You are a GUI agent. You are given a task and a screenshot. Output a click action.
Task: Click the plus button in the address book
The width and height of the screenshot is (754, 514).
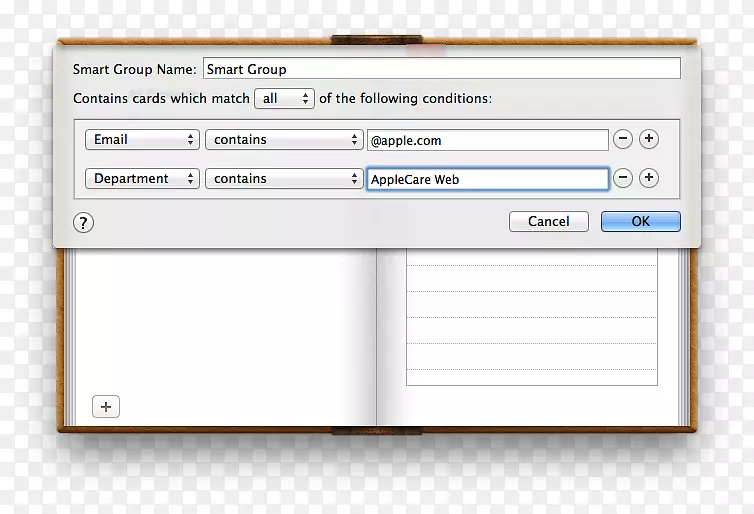point(106,407)
